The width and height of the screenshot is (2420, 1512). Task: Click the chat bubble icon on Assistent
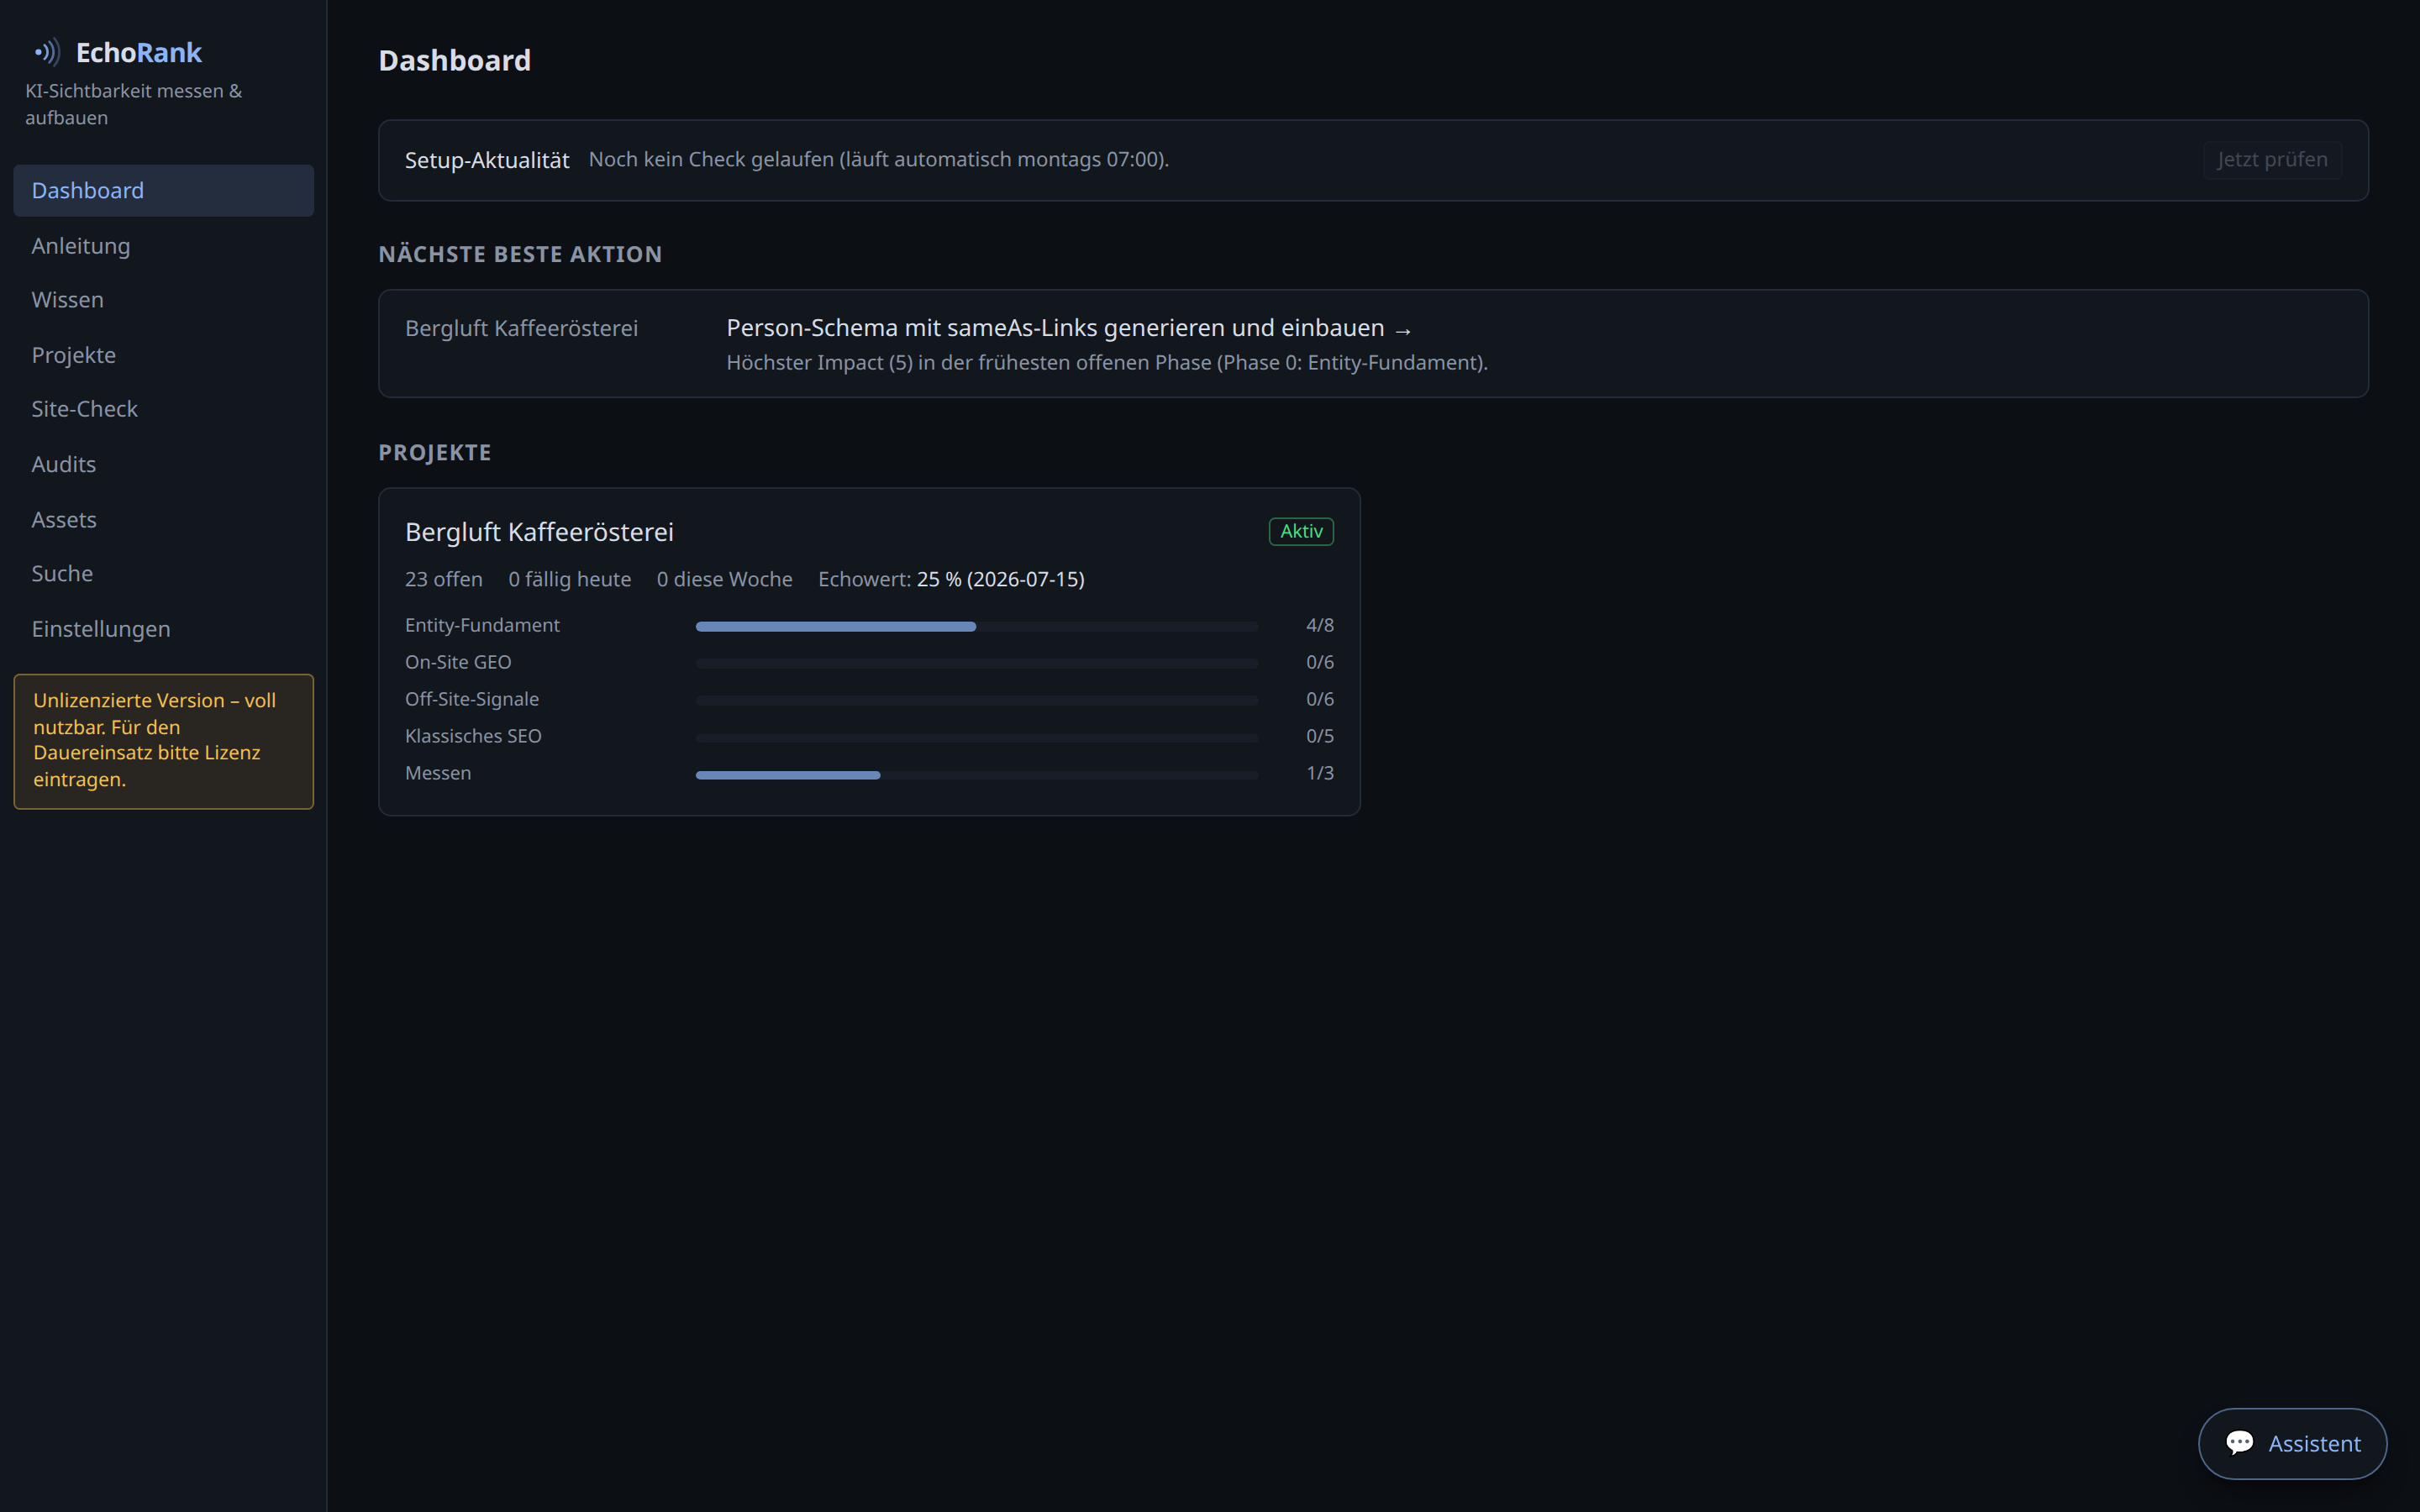(2239, 1442)
